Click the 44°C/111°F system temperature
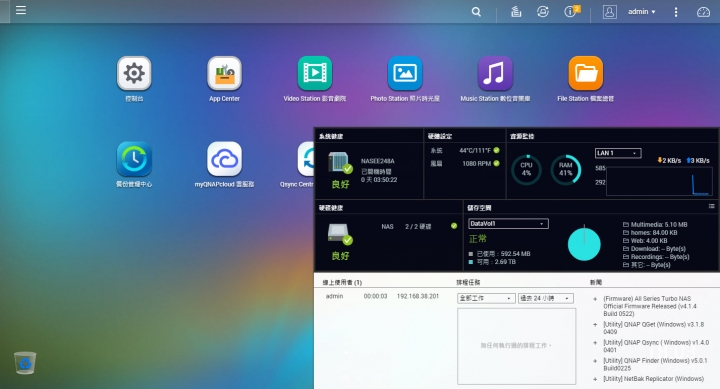The image size is (720, 389). pyautogui.click(x=475, y=150)
